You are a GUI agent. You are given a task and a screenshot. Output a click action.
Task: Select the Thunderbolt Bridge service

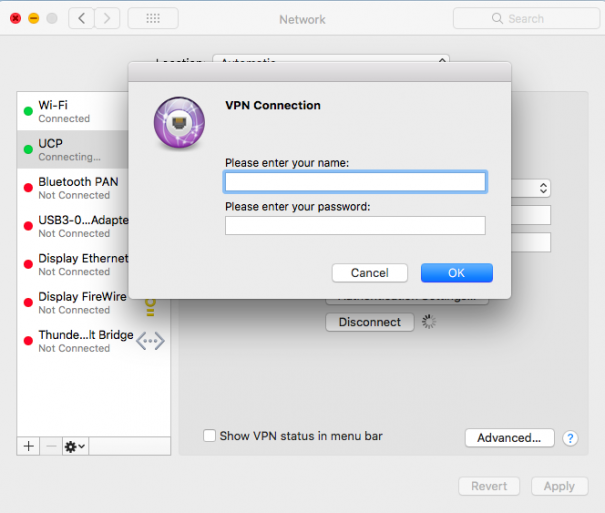[93, 341]
